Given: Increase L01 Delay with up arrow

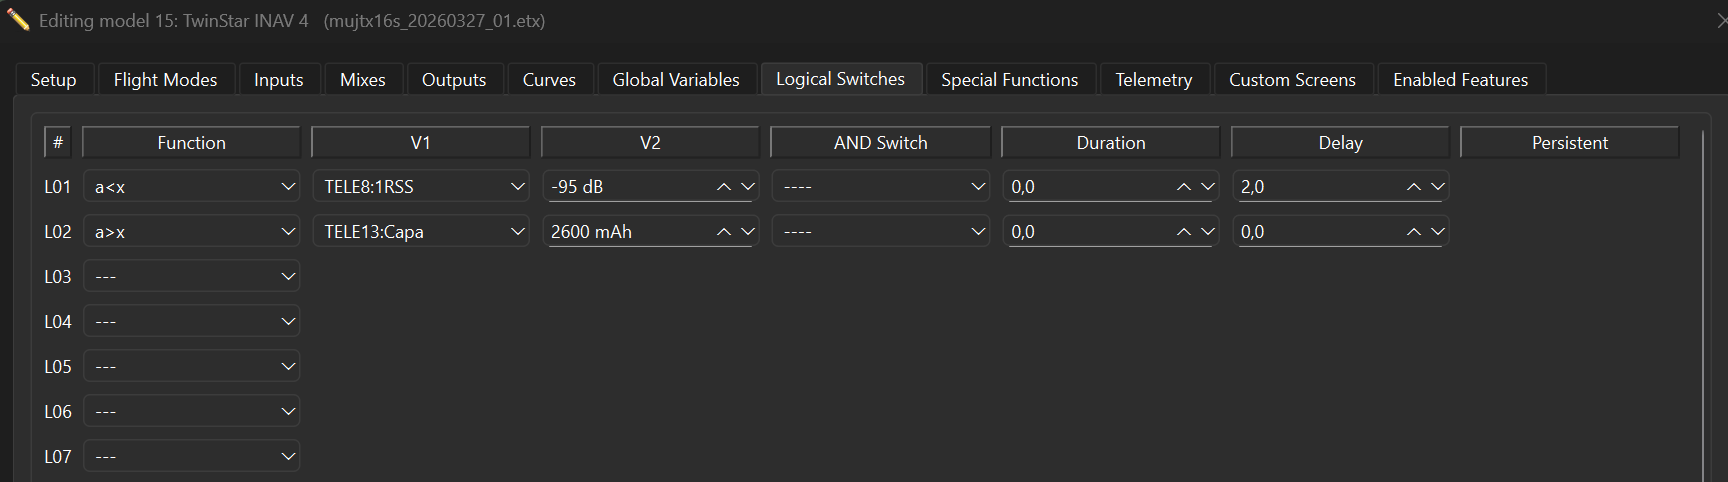Looking at the screenshot, I should tap(1414, 187).
